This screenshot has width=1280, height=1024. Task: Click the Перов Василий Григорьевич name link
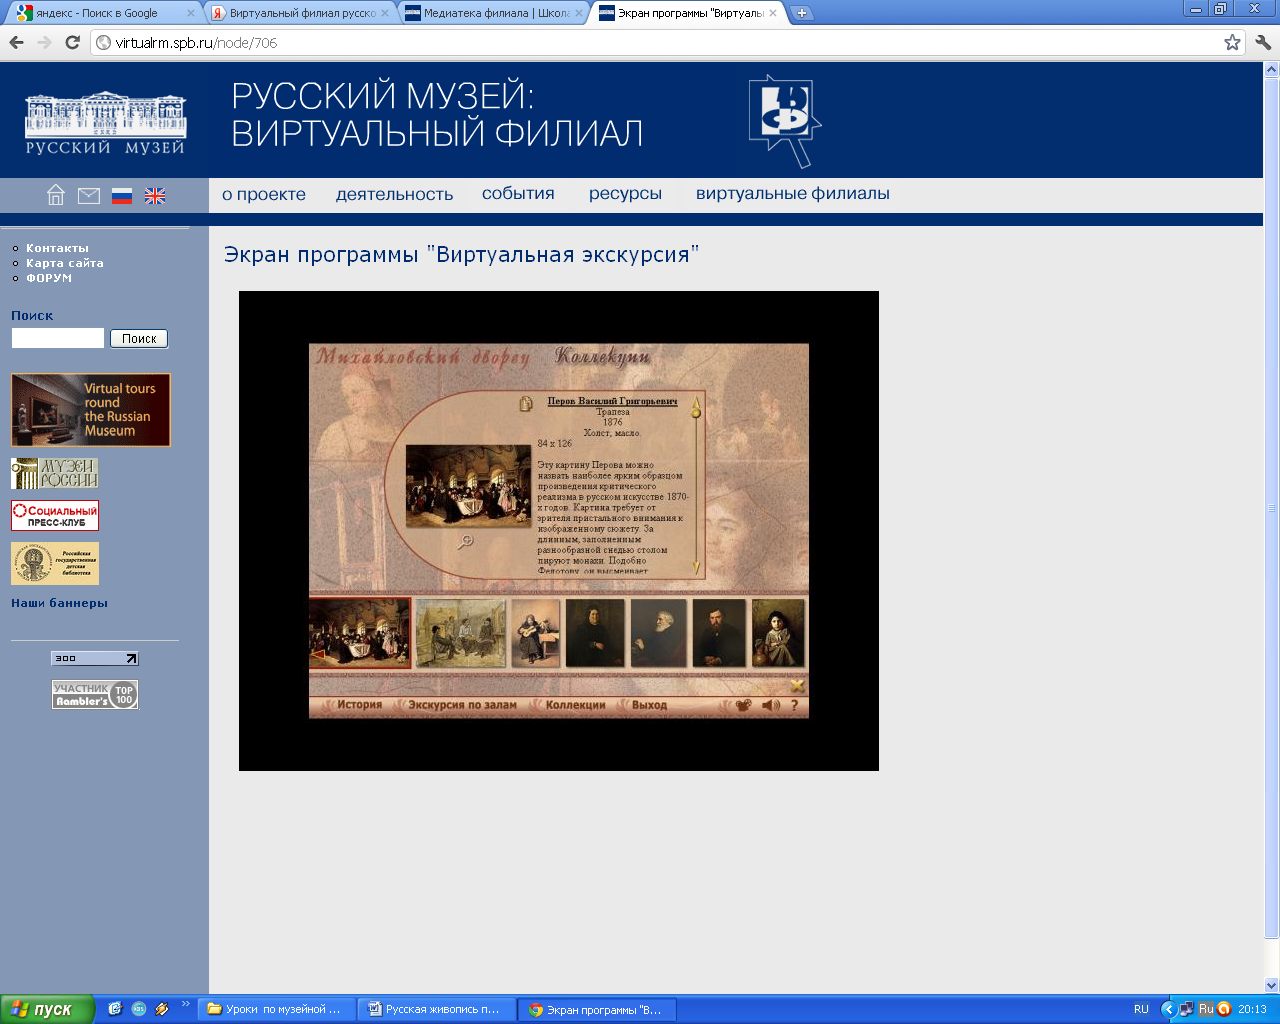click(x=612, y=401)
